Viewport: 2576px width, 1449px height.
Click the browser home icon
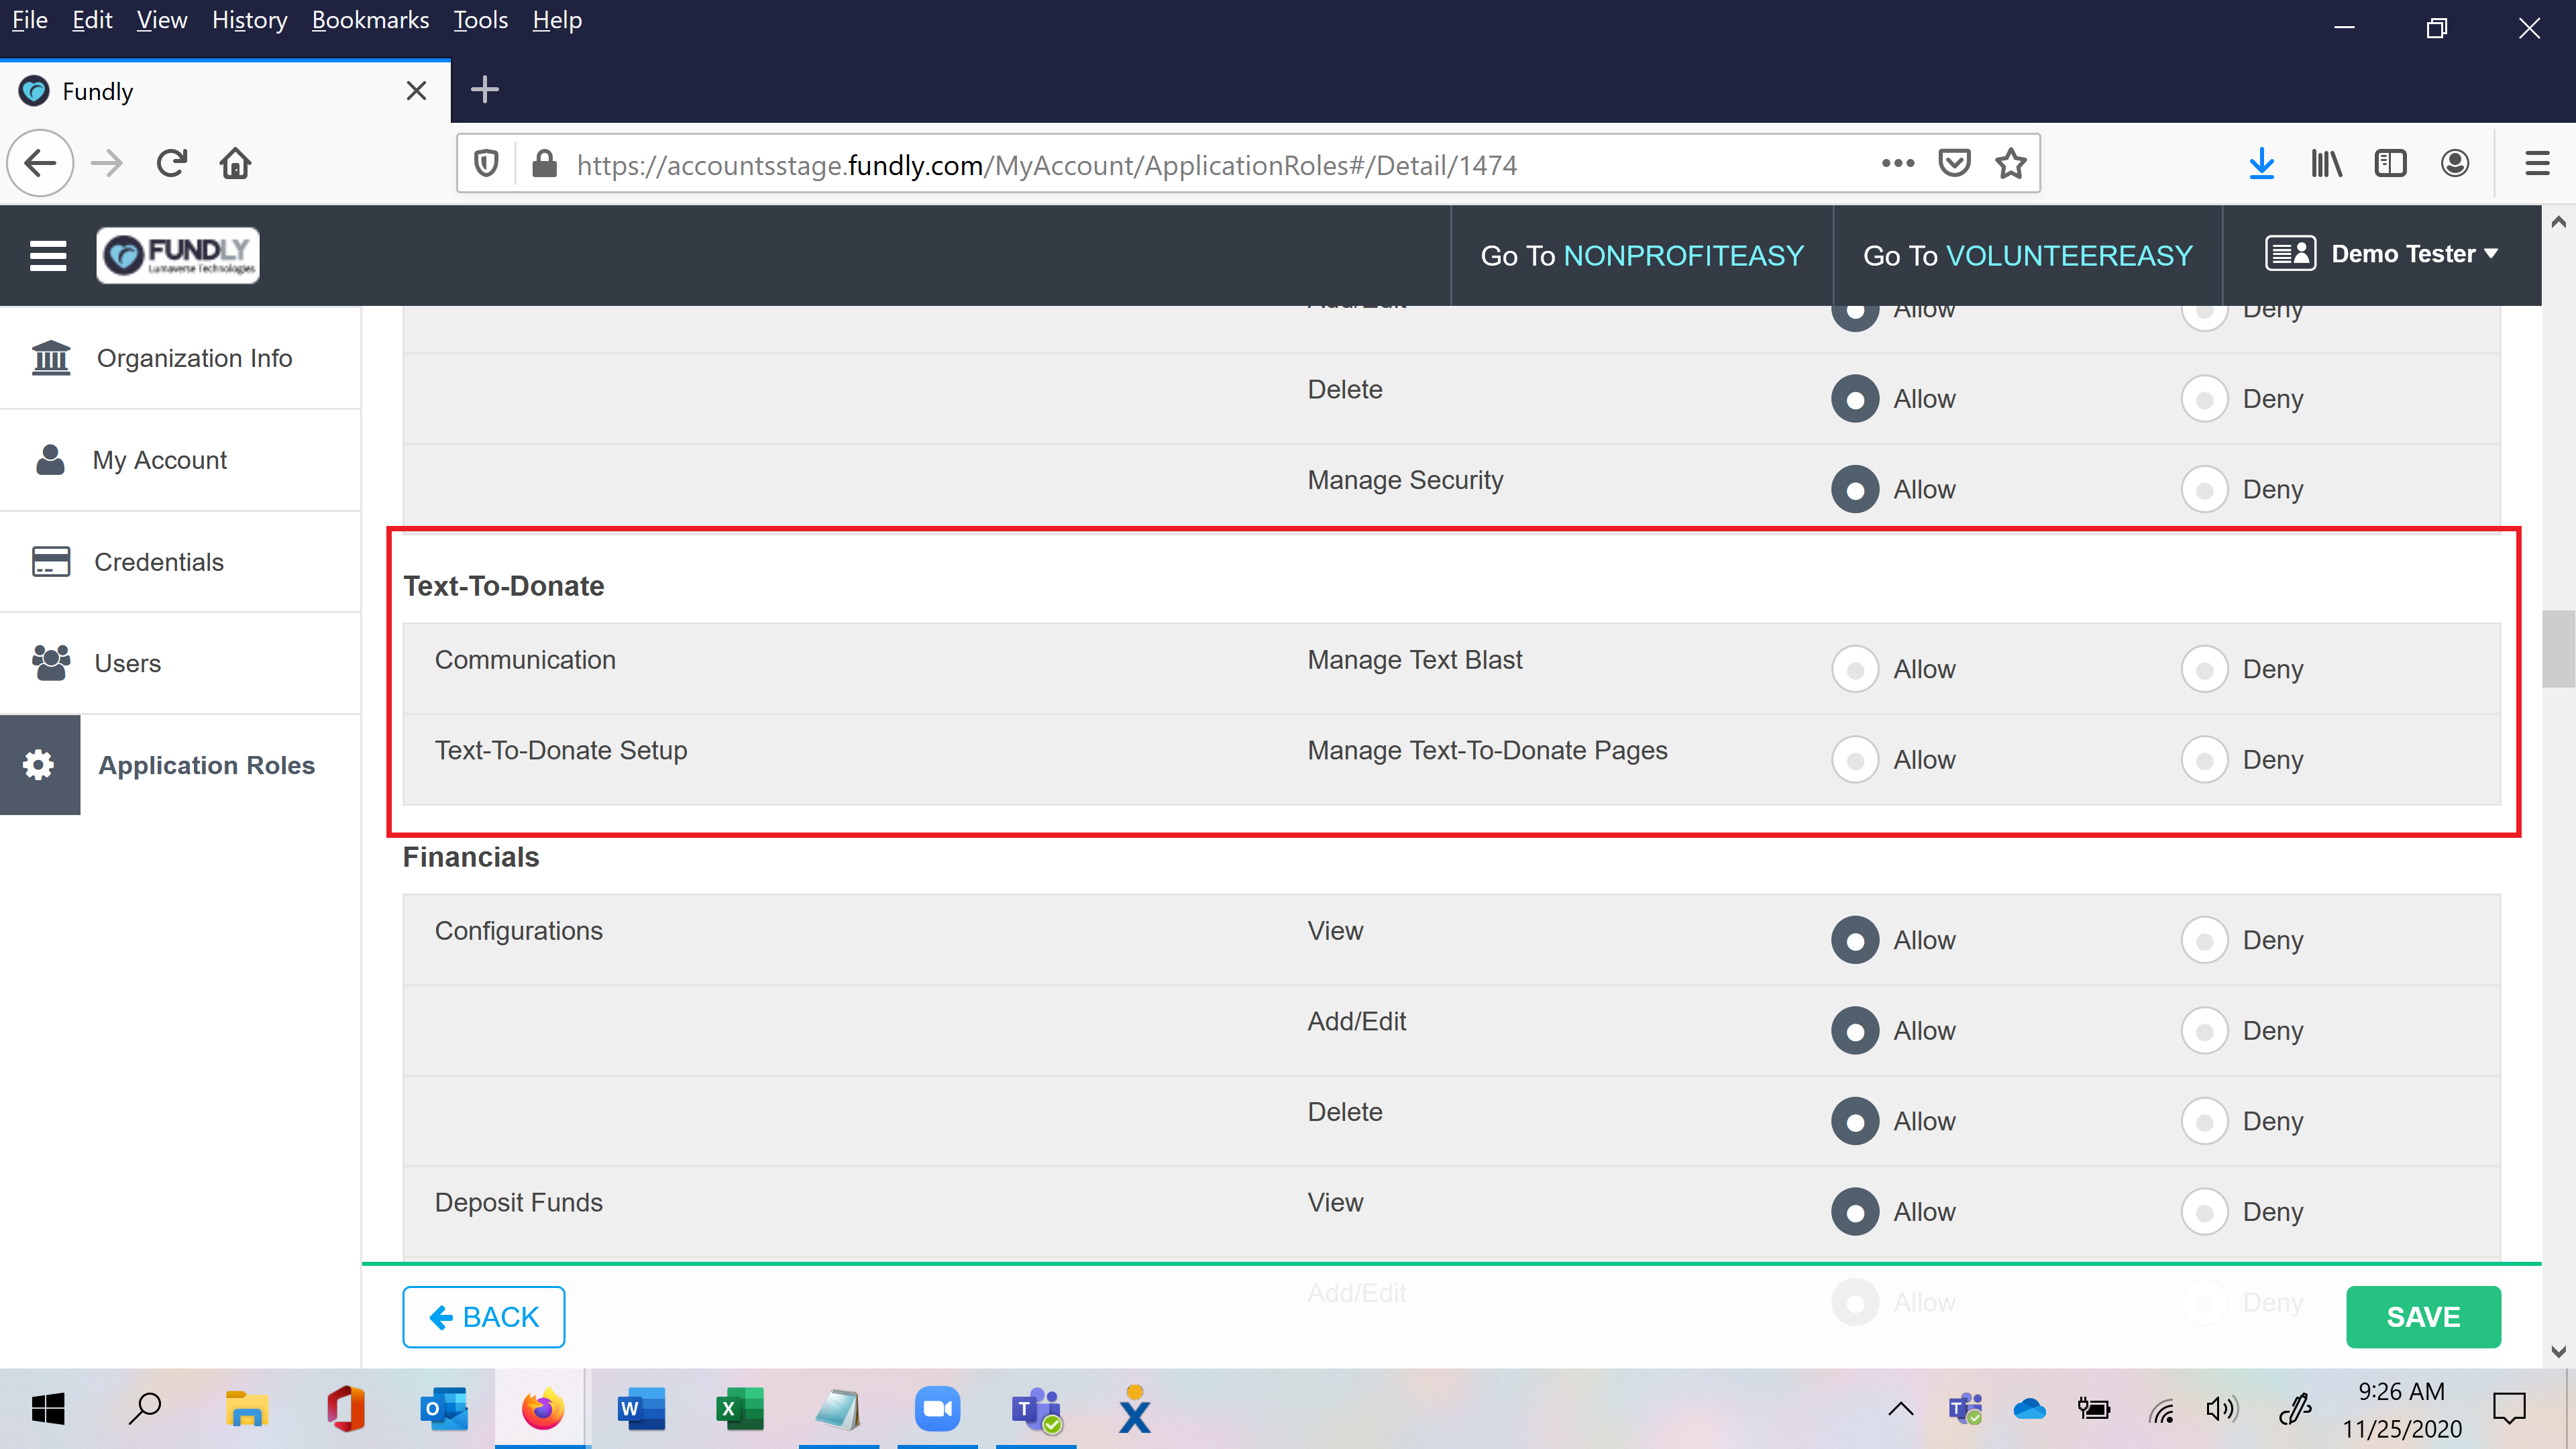[236, 163]
